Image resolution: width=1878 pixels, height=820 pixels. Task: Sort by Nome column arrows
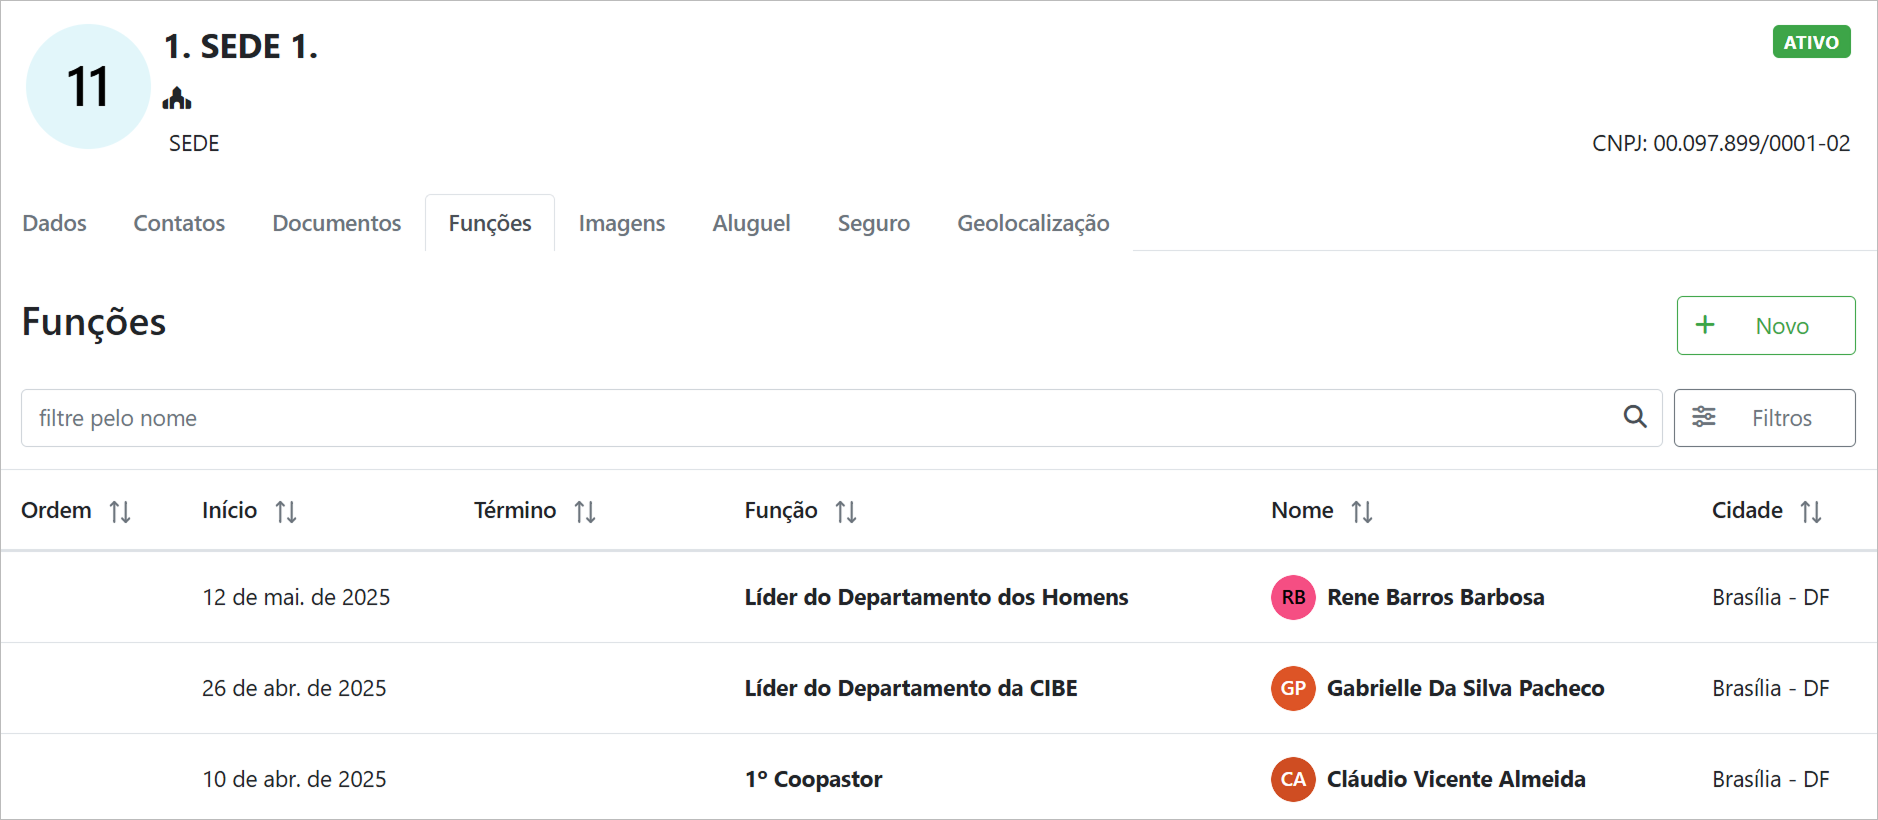click(1362, 512)
